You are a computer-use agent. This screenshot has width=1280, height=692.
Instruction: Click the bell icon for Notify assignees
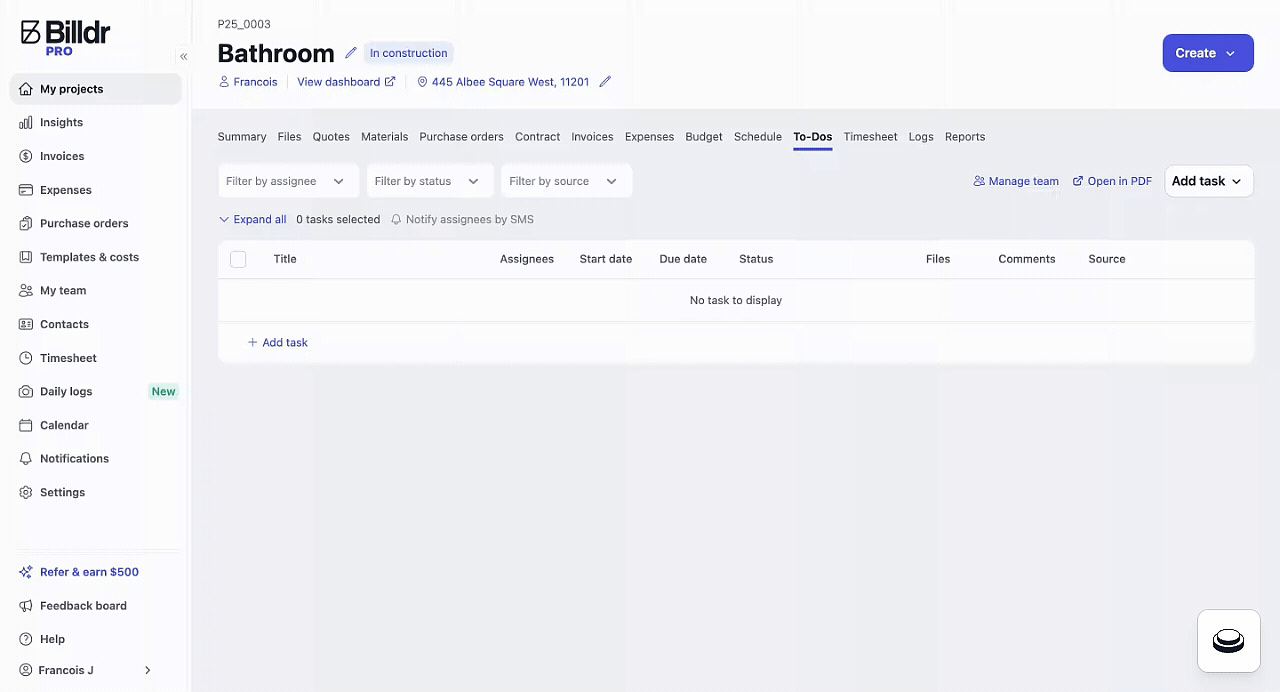click(396, 219)
